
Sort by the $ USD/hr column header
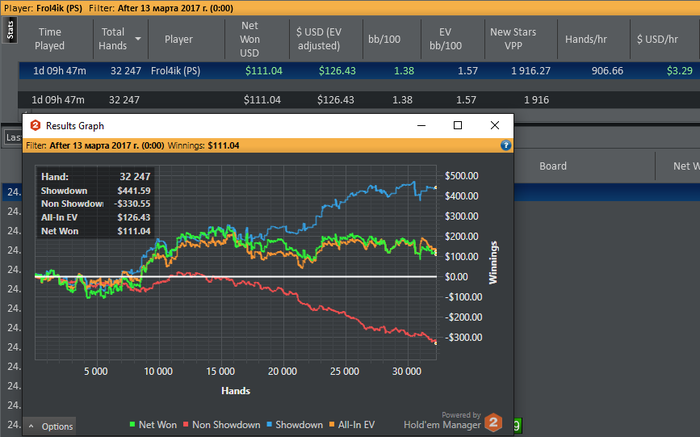pos(657,39)
